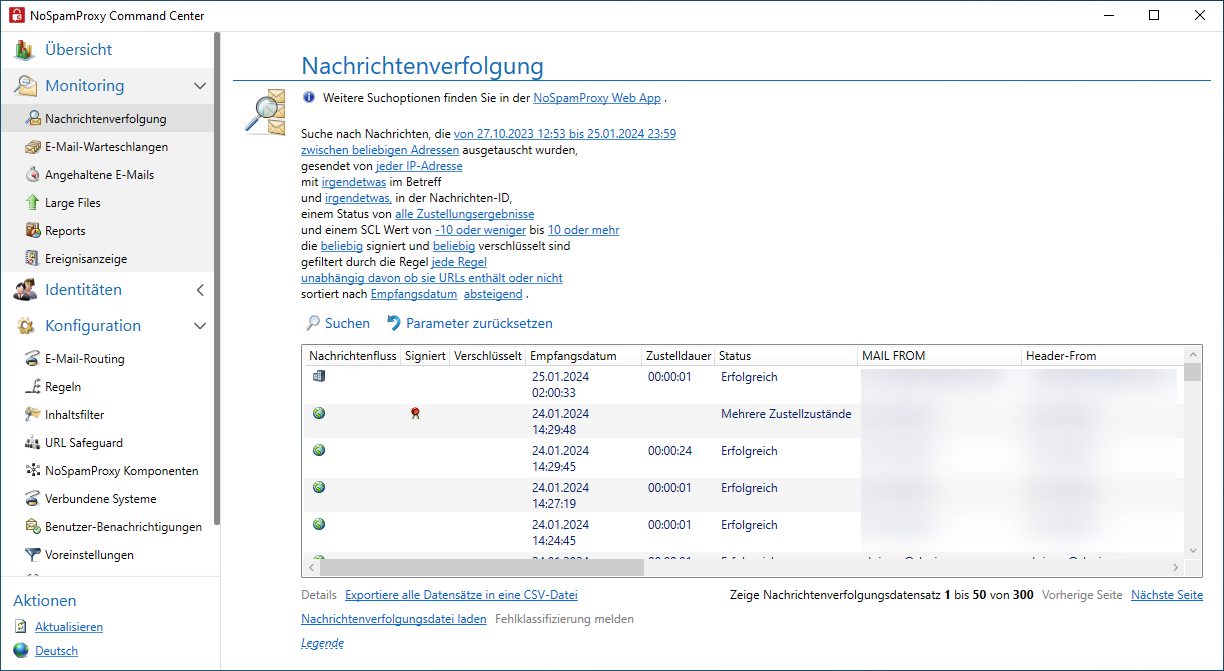Click the NoSpamProxy Komponenten icon

33,471
